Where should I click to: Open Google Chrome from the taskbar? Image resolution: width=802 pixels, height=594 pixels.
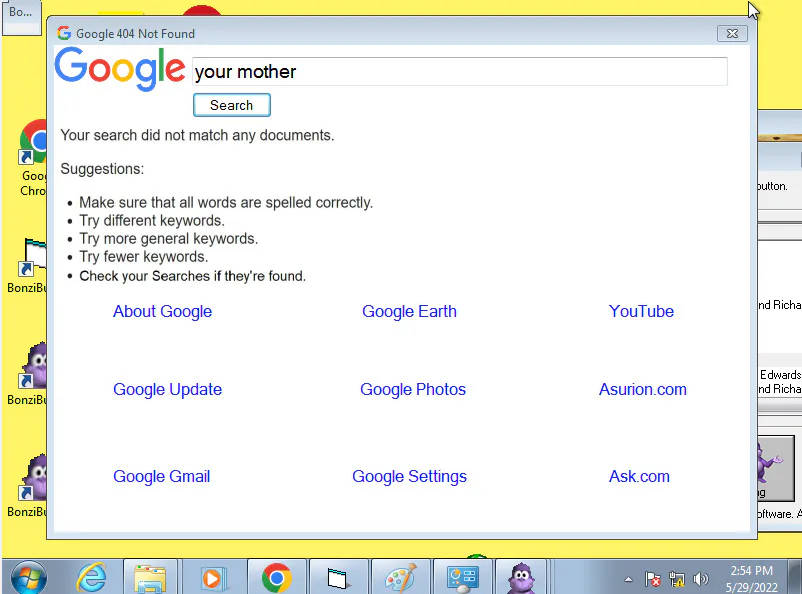(277, 579)
